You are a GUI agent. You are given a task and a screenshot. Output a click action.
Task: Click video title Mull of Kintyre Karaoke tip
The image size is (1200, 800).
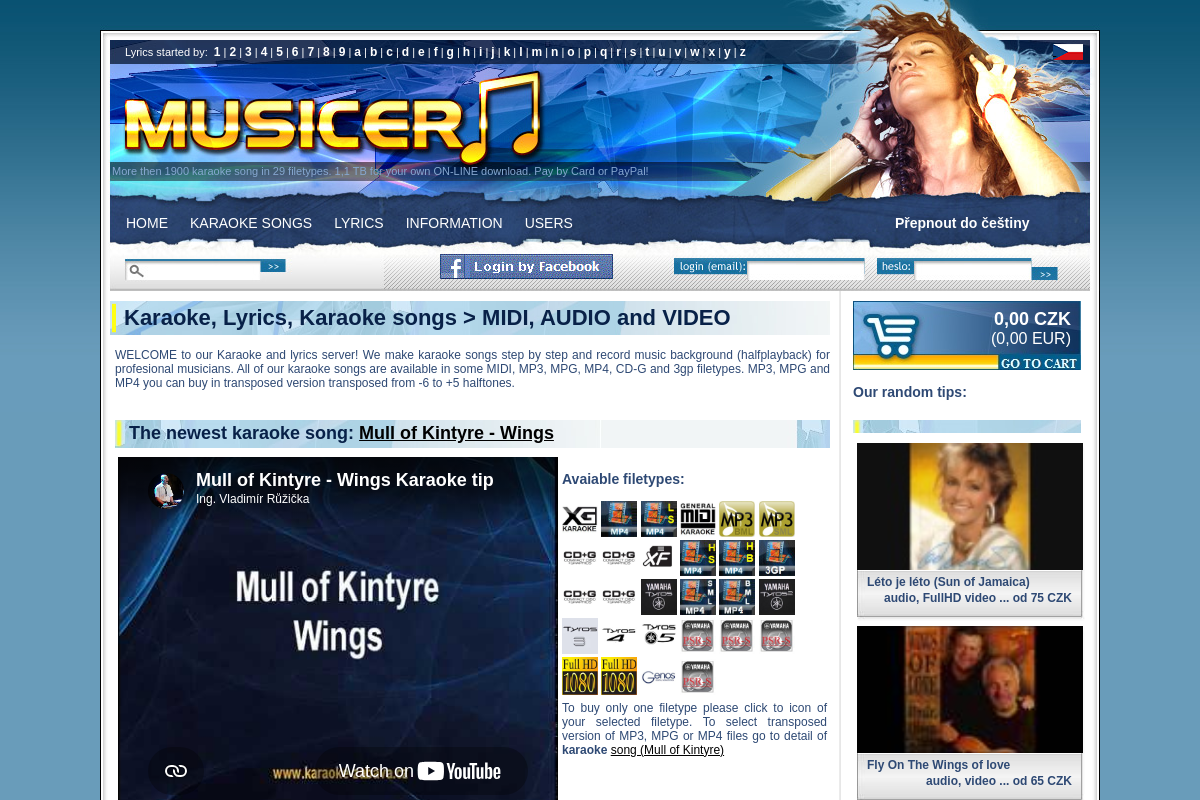[x=345, y=480]
